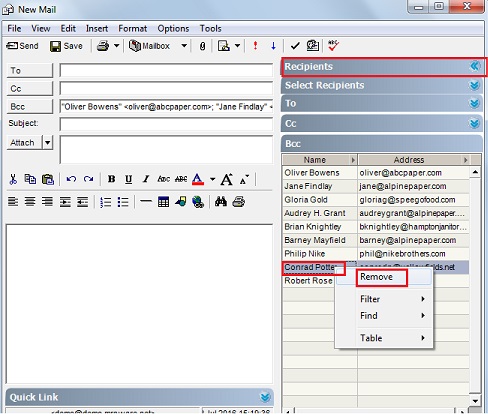Click into the Subject input field
488x414 pixels.
coord(166,124)
